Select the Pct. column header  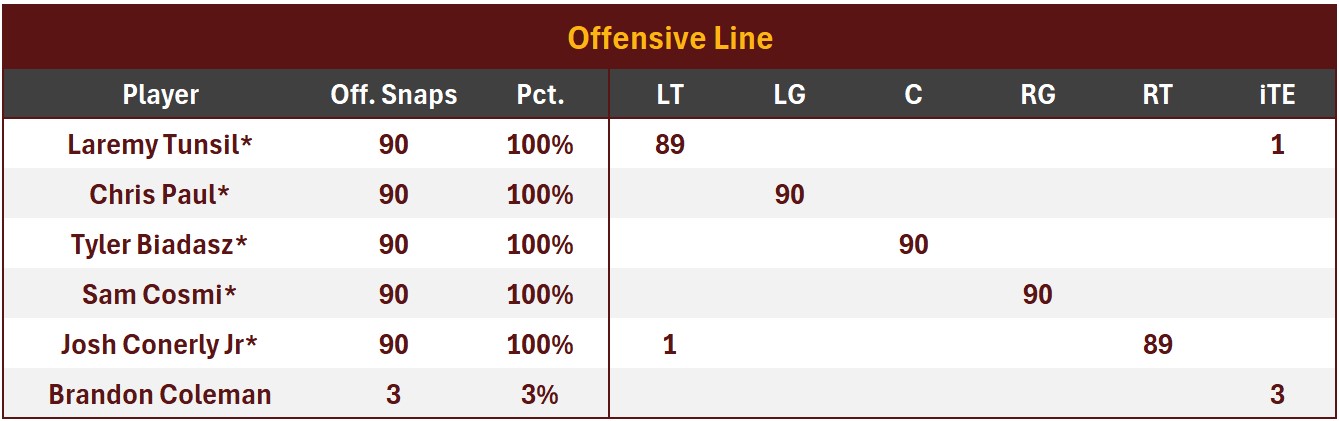tap(540, 95)
